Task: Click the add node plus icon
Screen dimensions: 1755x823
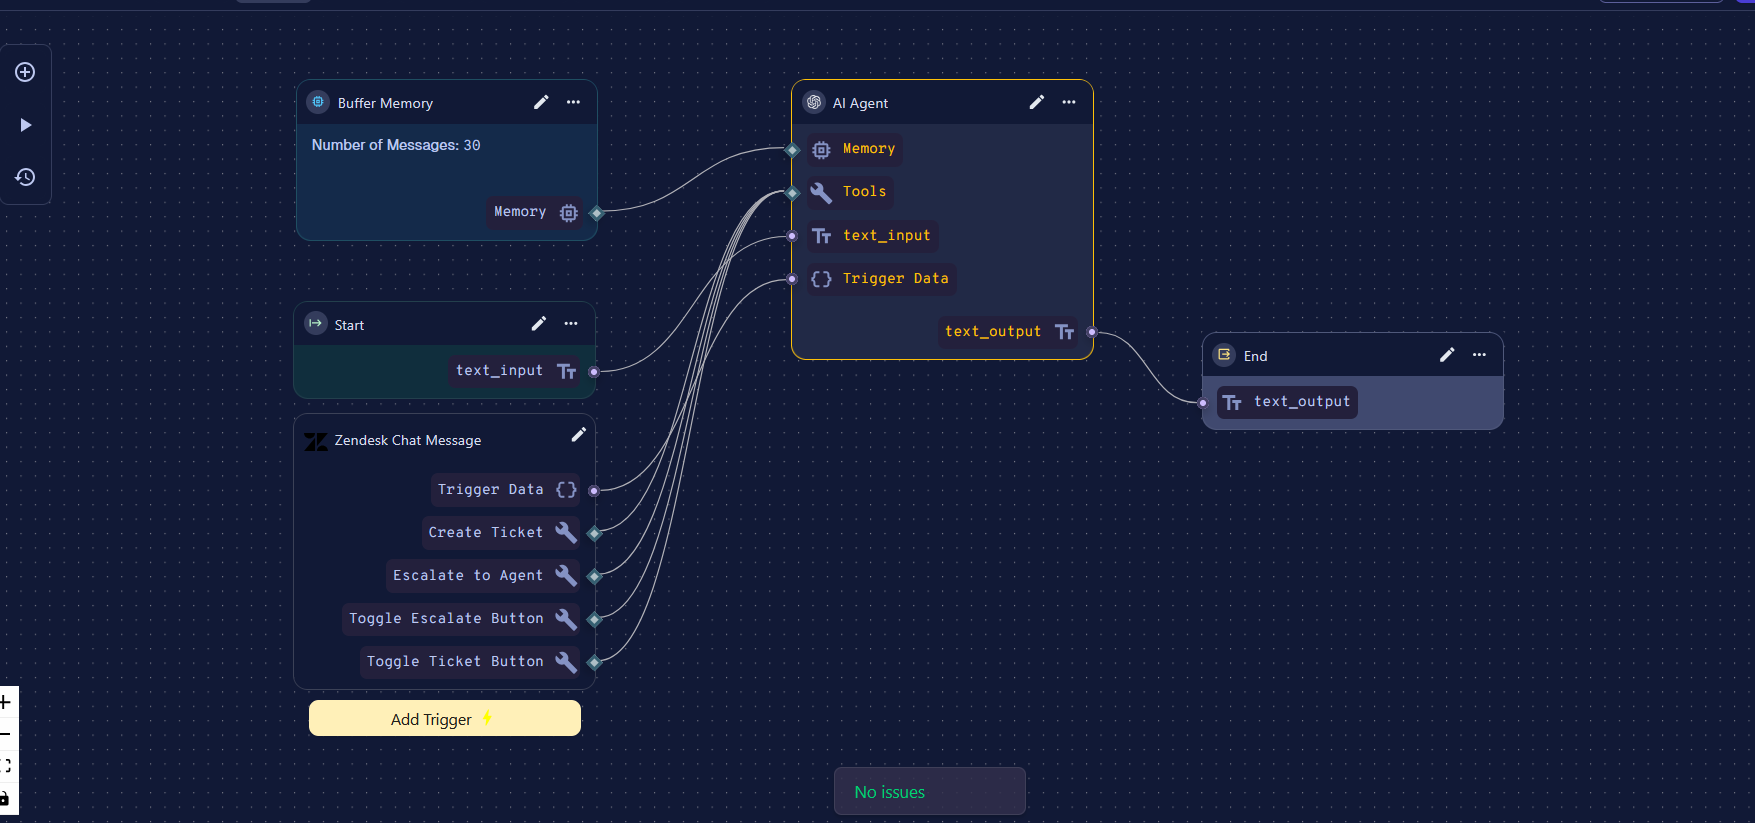Action: tap(25, 72)
